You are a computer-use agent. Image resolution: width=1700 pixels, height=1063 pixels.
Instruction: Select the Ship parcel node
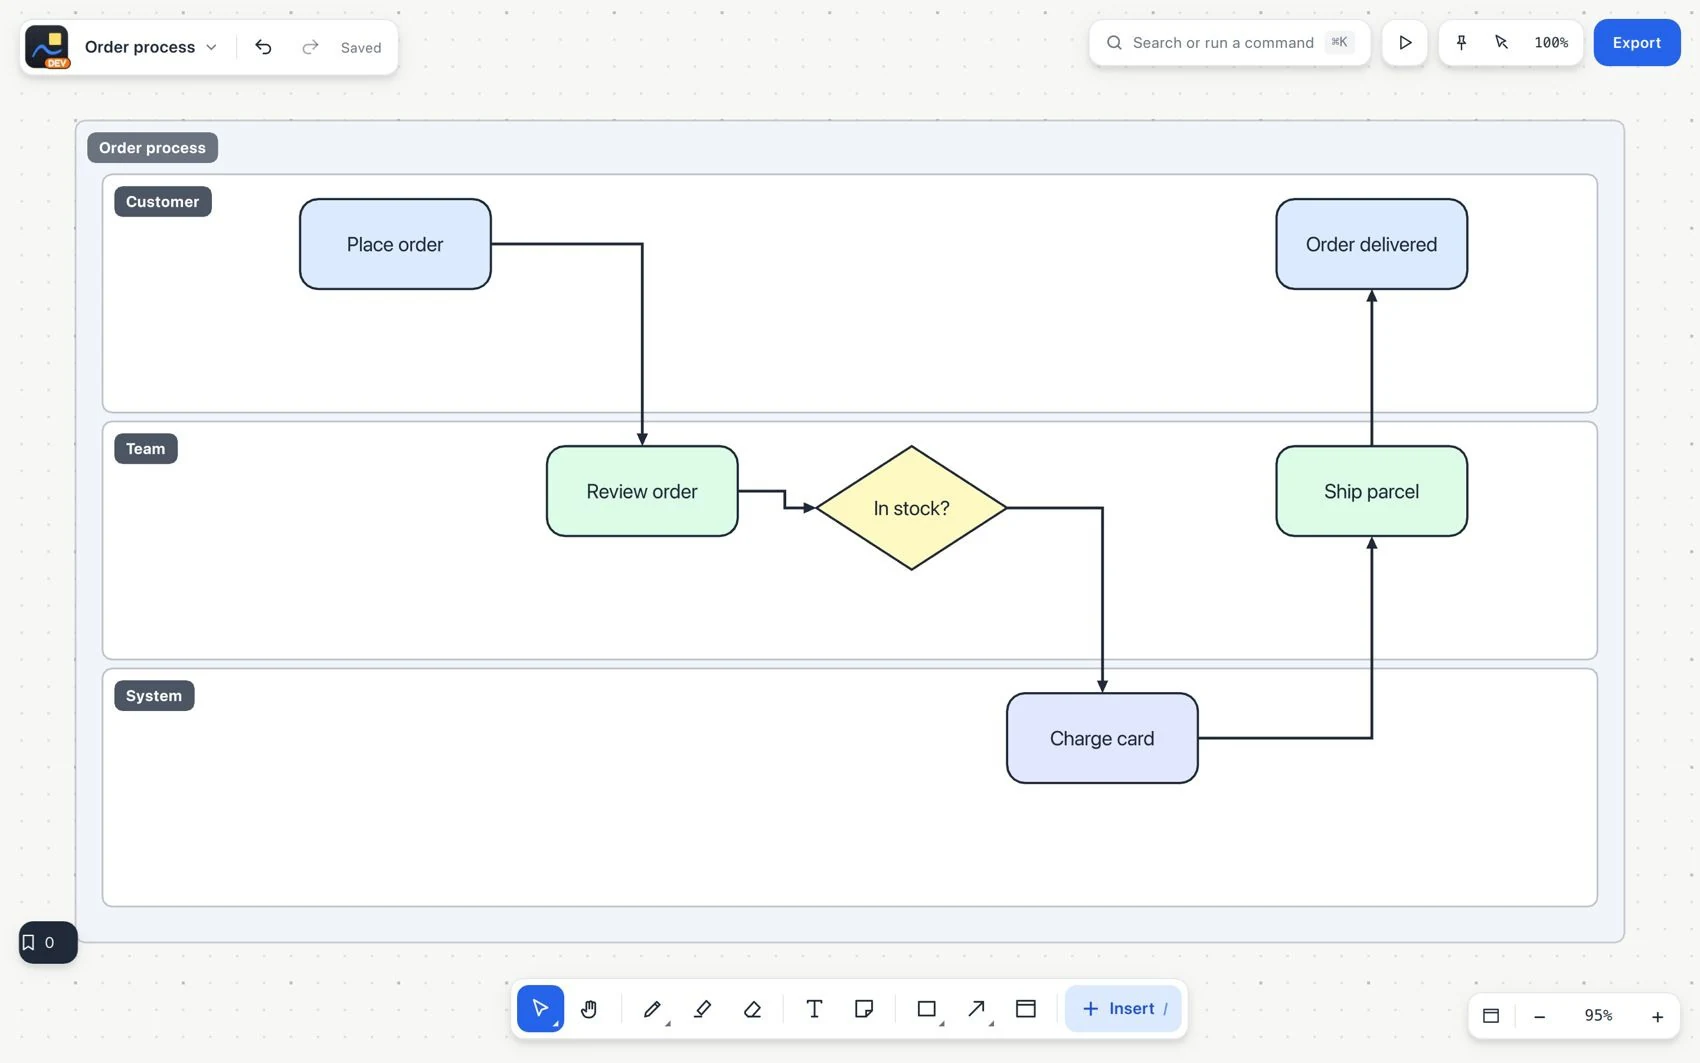[1372, 491]
